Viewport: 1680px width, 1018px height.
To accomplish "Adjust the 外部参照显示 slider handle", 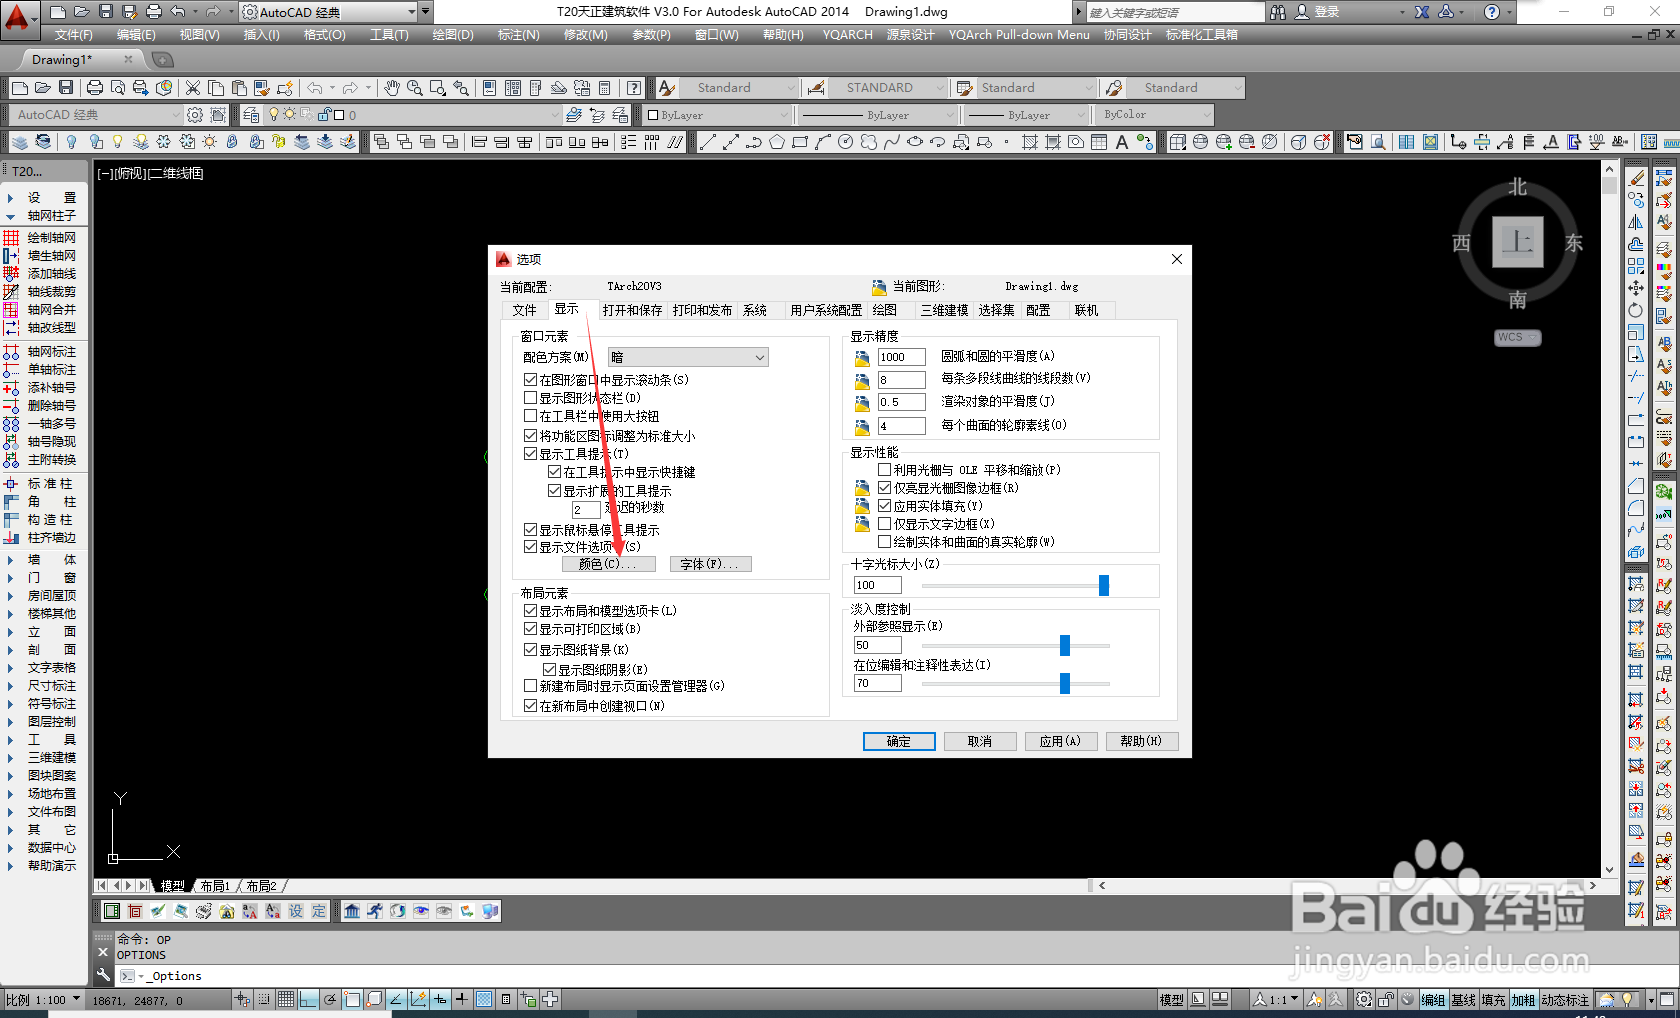I will point(1065,645).
